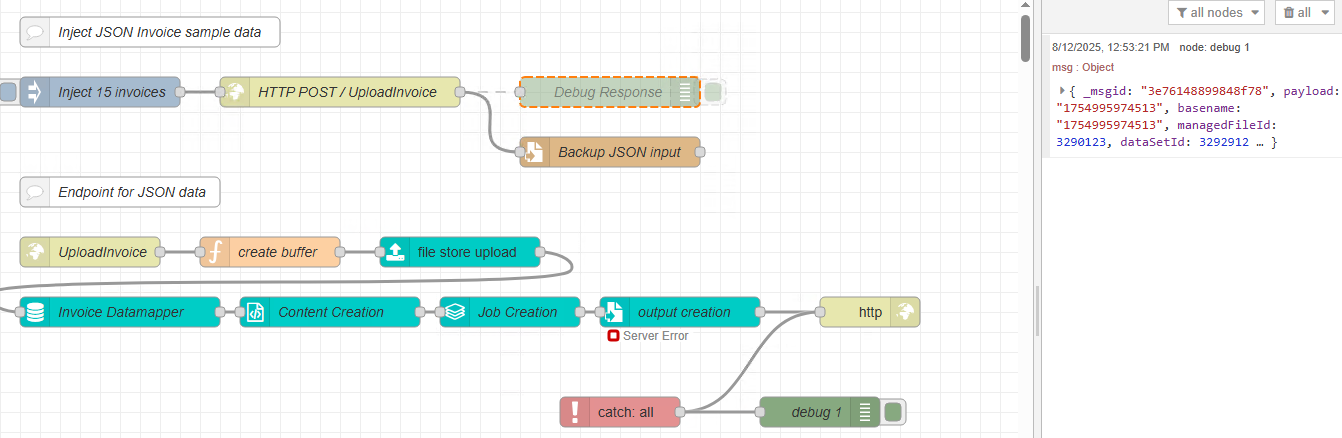Click the Content Creation document icon

click(x=255, y=312)
